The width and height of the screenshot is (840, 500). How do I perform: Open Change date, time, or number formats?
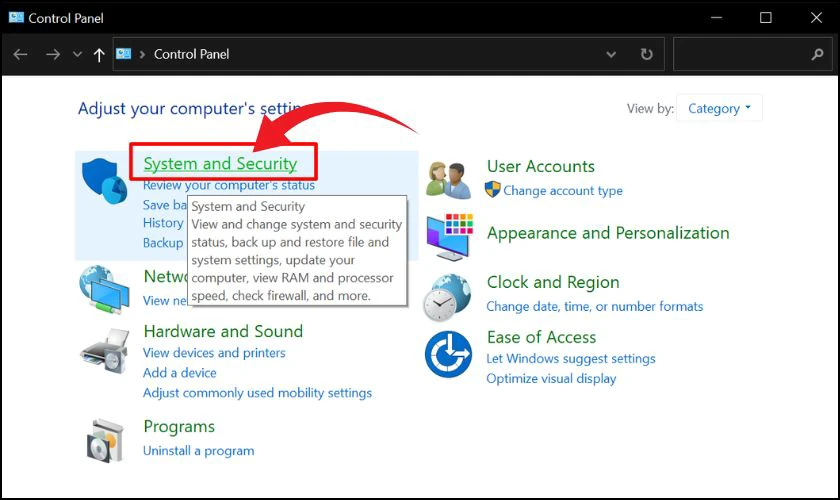click(x=595, y=307)
